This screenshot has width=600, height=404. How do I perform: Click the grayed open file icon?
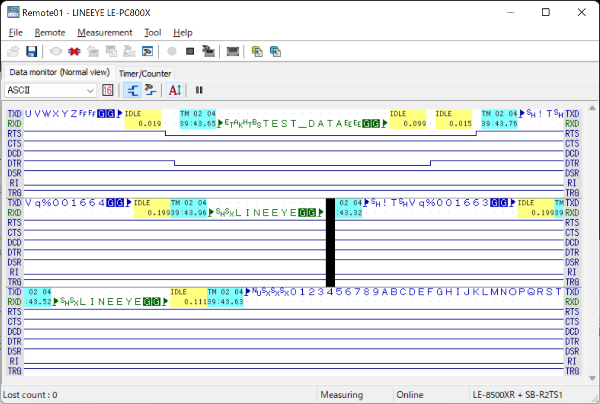point(13,51)
